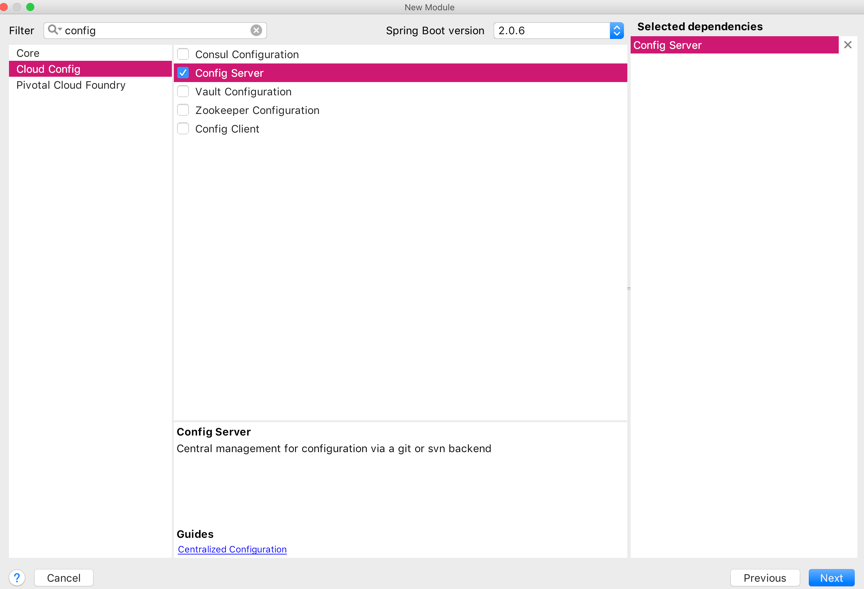Image resolution: width=864 pixels, height=589 pixels.
Task: Uncheck the Config Server checkbox
Action: [183, 73]
